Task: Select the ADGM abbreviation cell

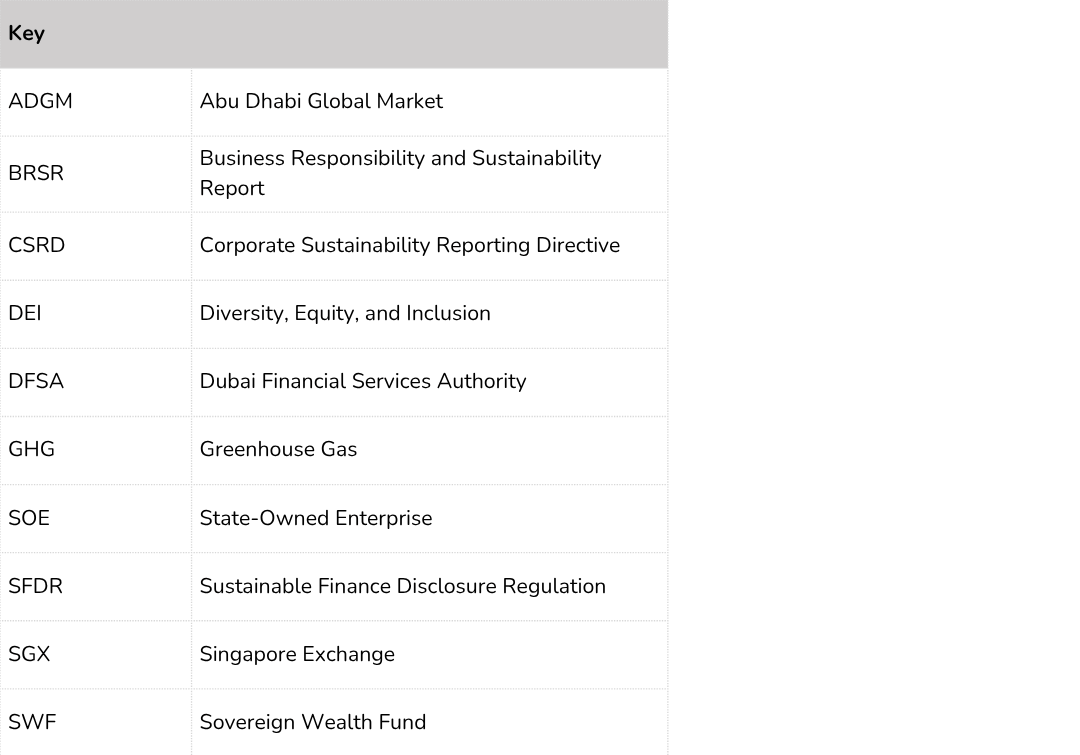Action: (x=96, y=102)
